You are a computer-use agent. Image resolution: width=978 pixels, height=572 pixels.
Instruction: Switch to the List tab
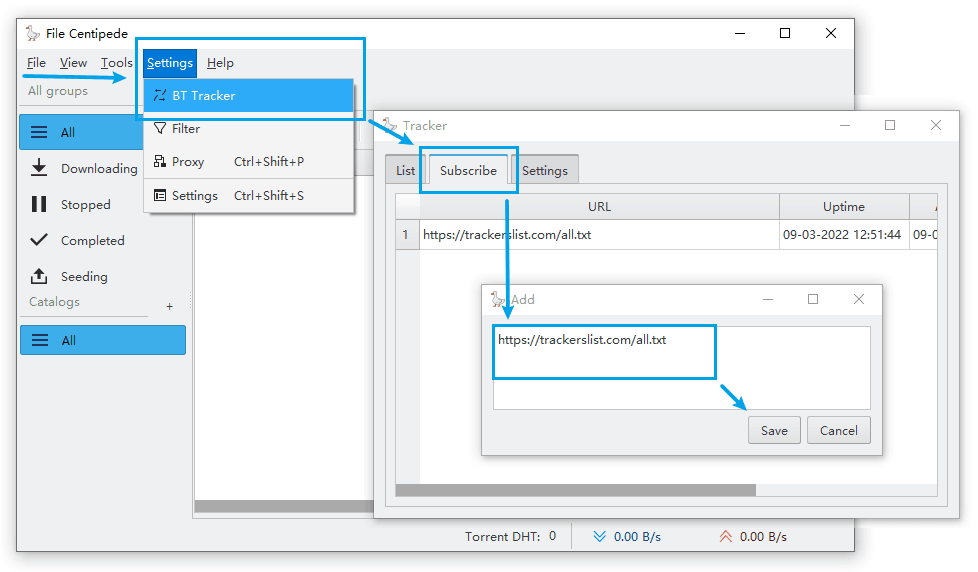(405, 170)
